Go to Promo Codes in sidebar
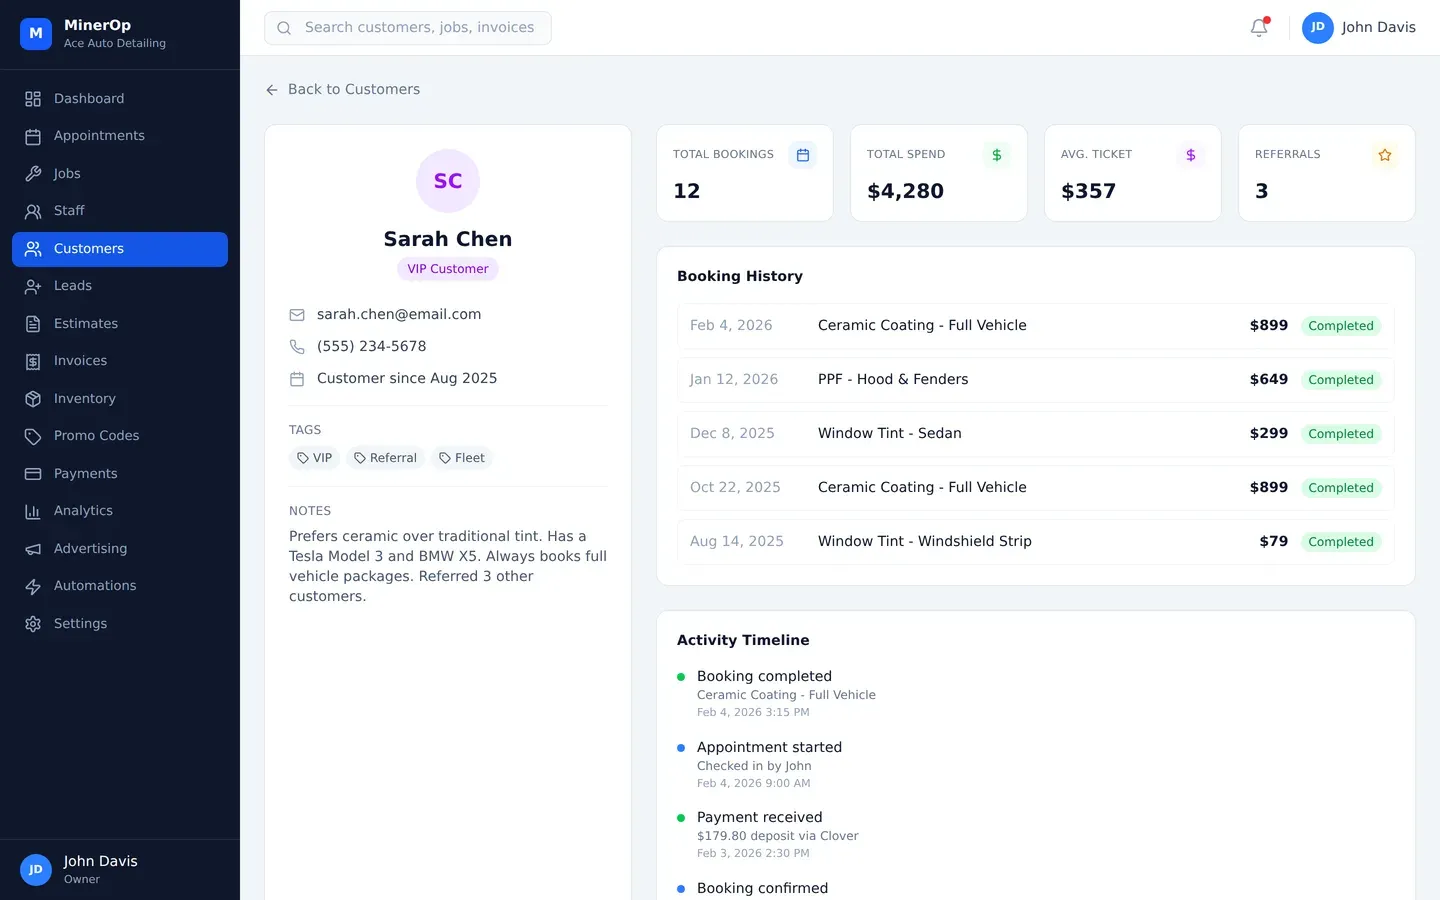The width and height of the screenshot is (1440, 900). (x=96, y=436)
